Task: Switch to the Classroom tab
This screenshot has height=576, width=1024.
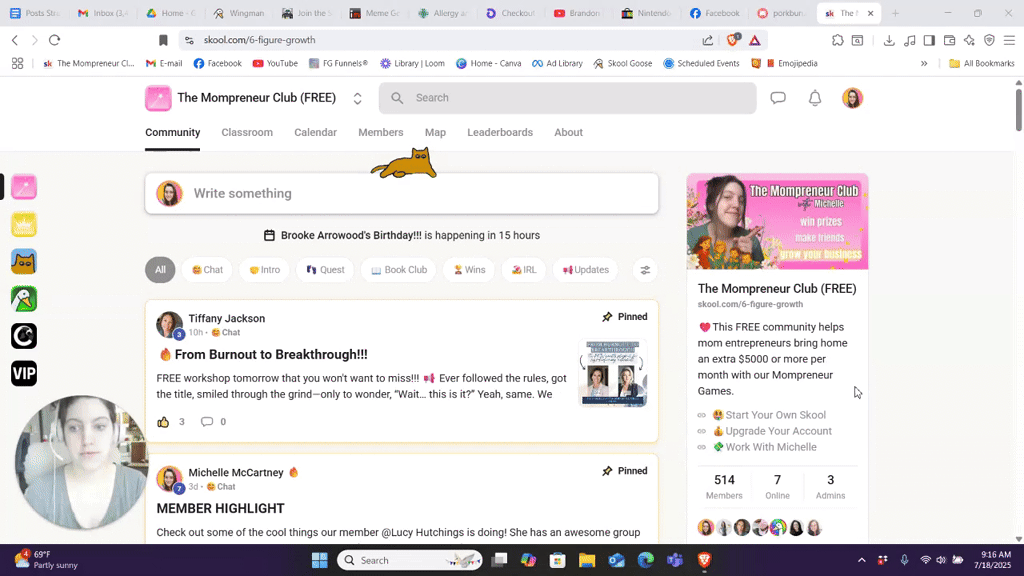Action: (247, 133)
